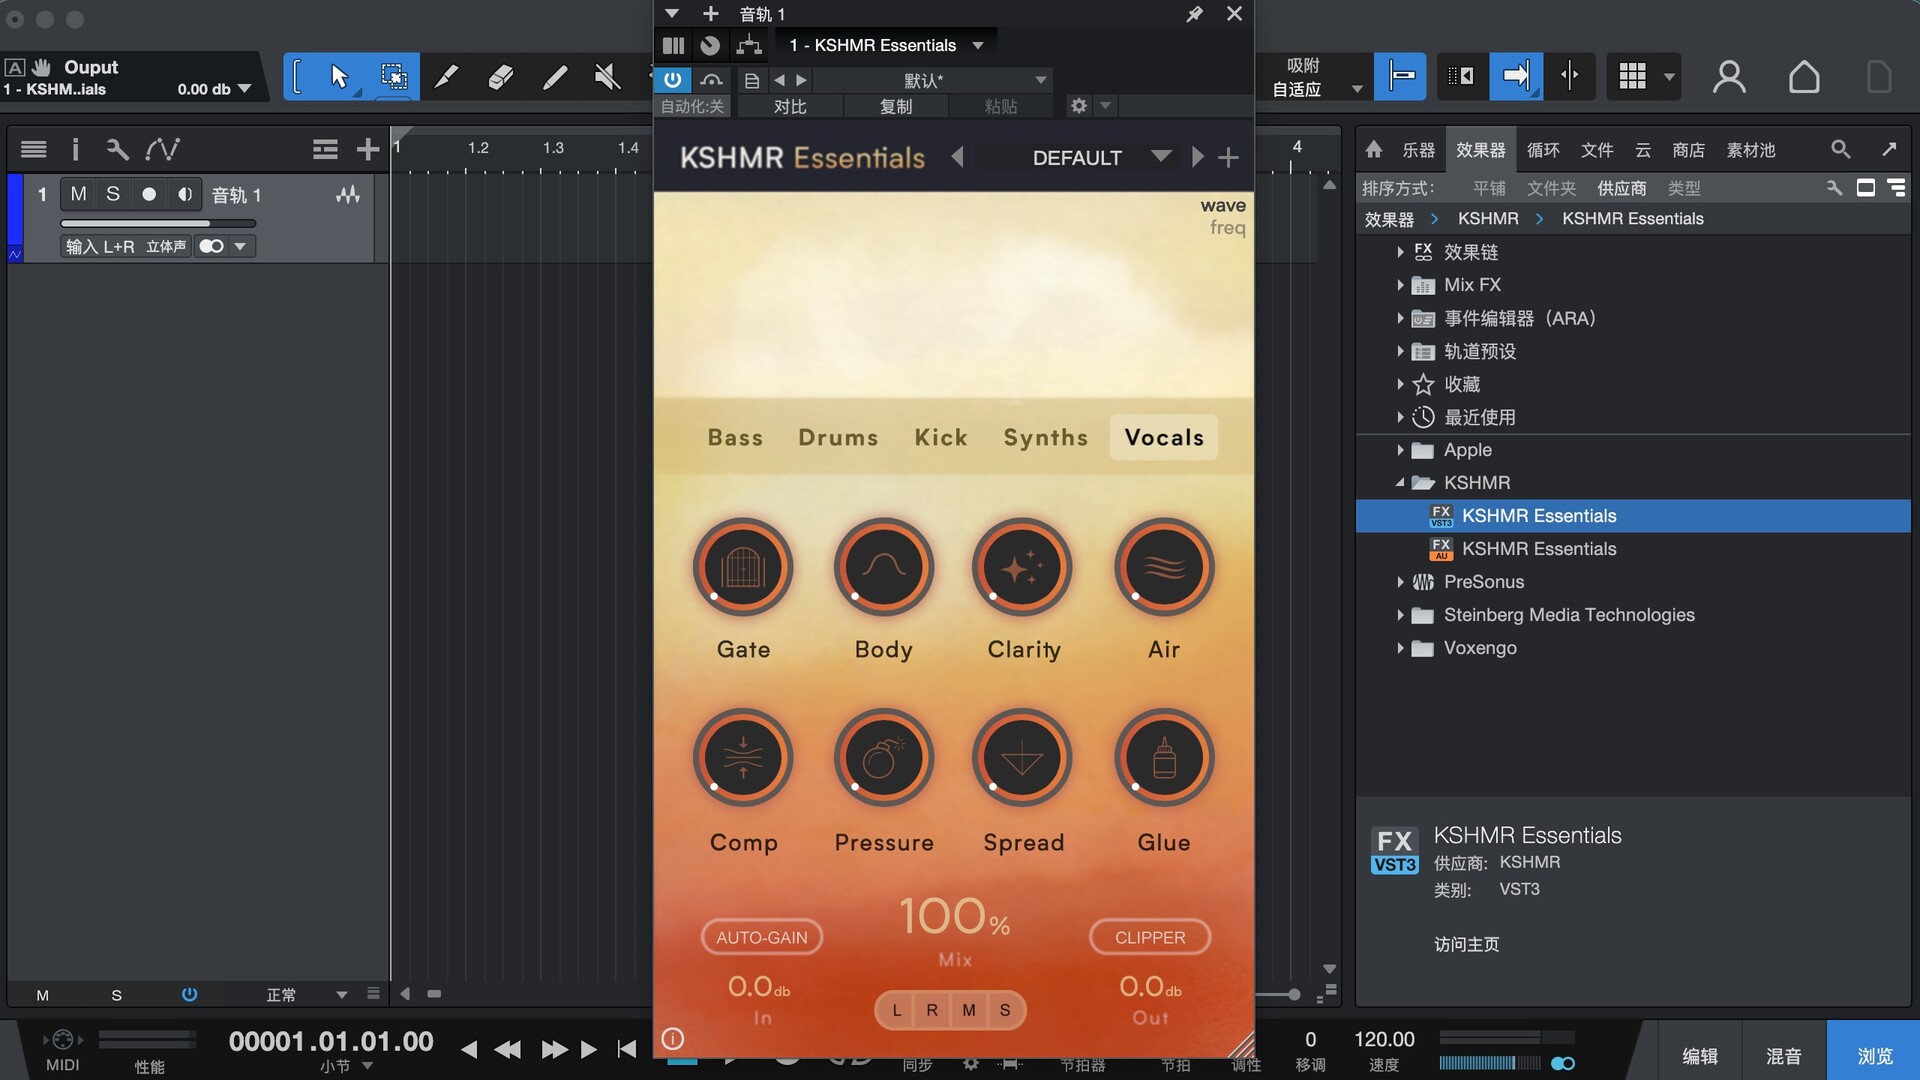Click the Gate knob
The width and height of the screenshot is (1920, 1080).
[x=743, y=568]
